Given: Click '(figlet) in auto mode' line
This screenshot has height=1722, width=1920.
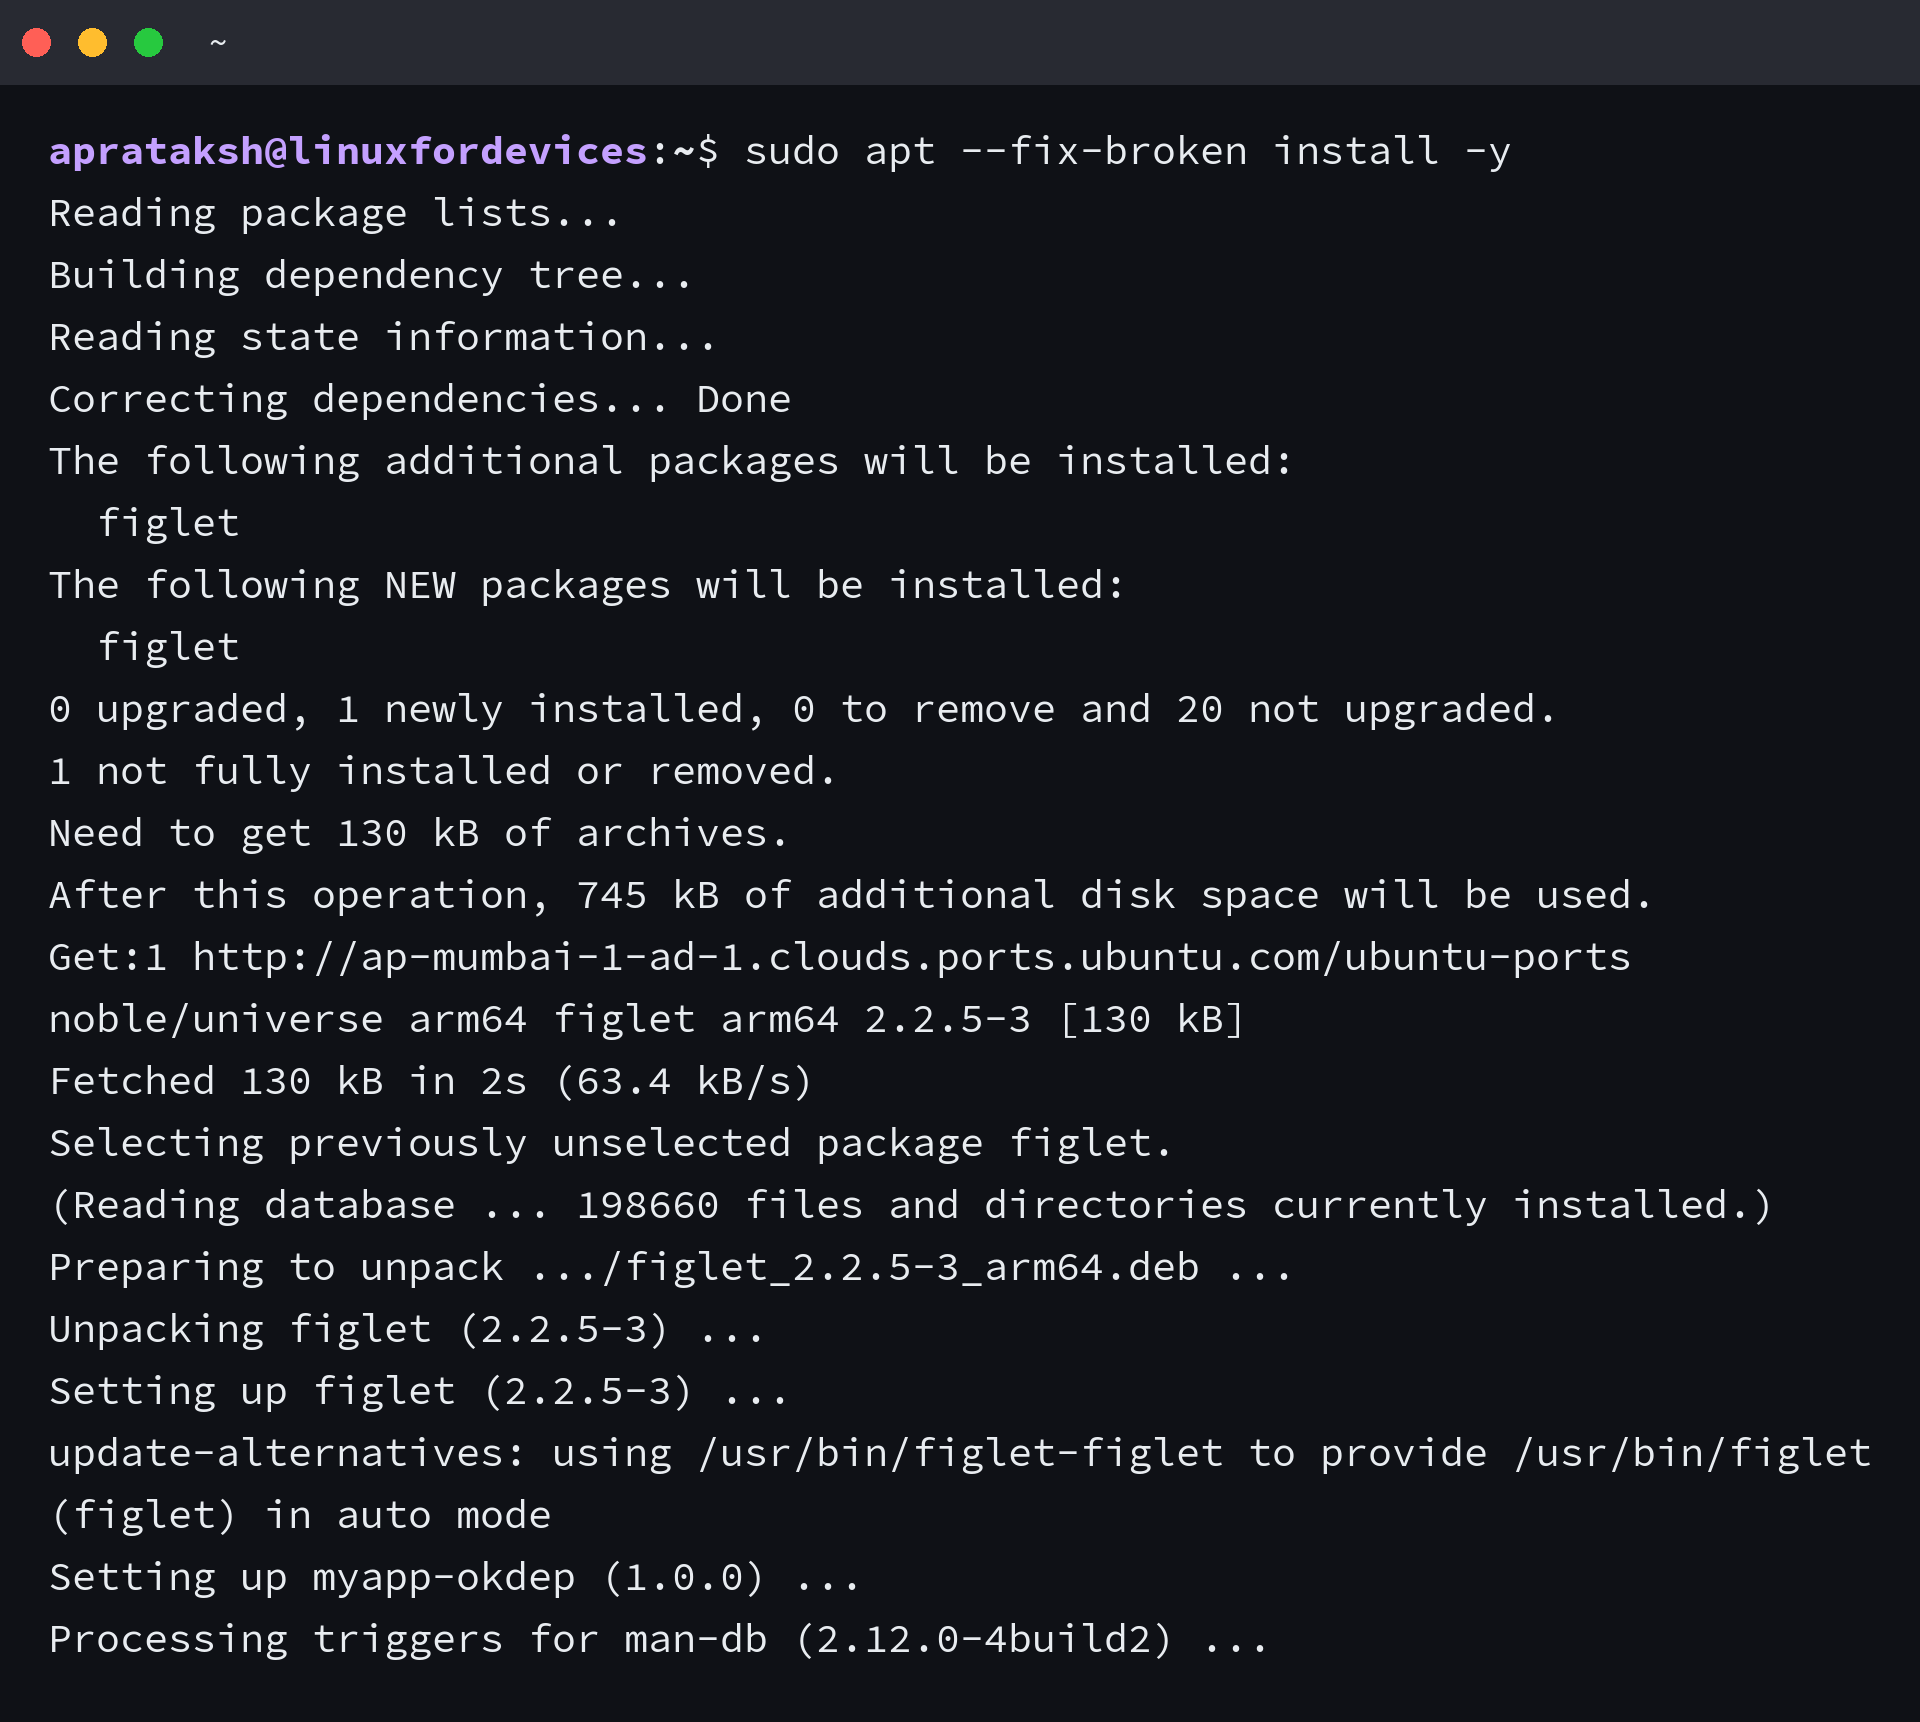Looking at the screenshot, I should pos(300,1516).
